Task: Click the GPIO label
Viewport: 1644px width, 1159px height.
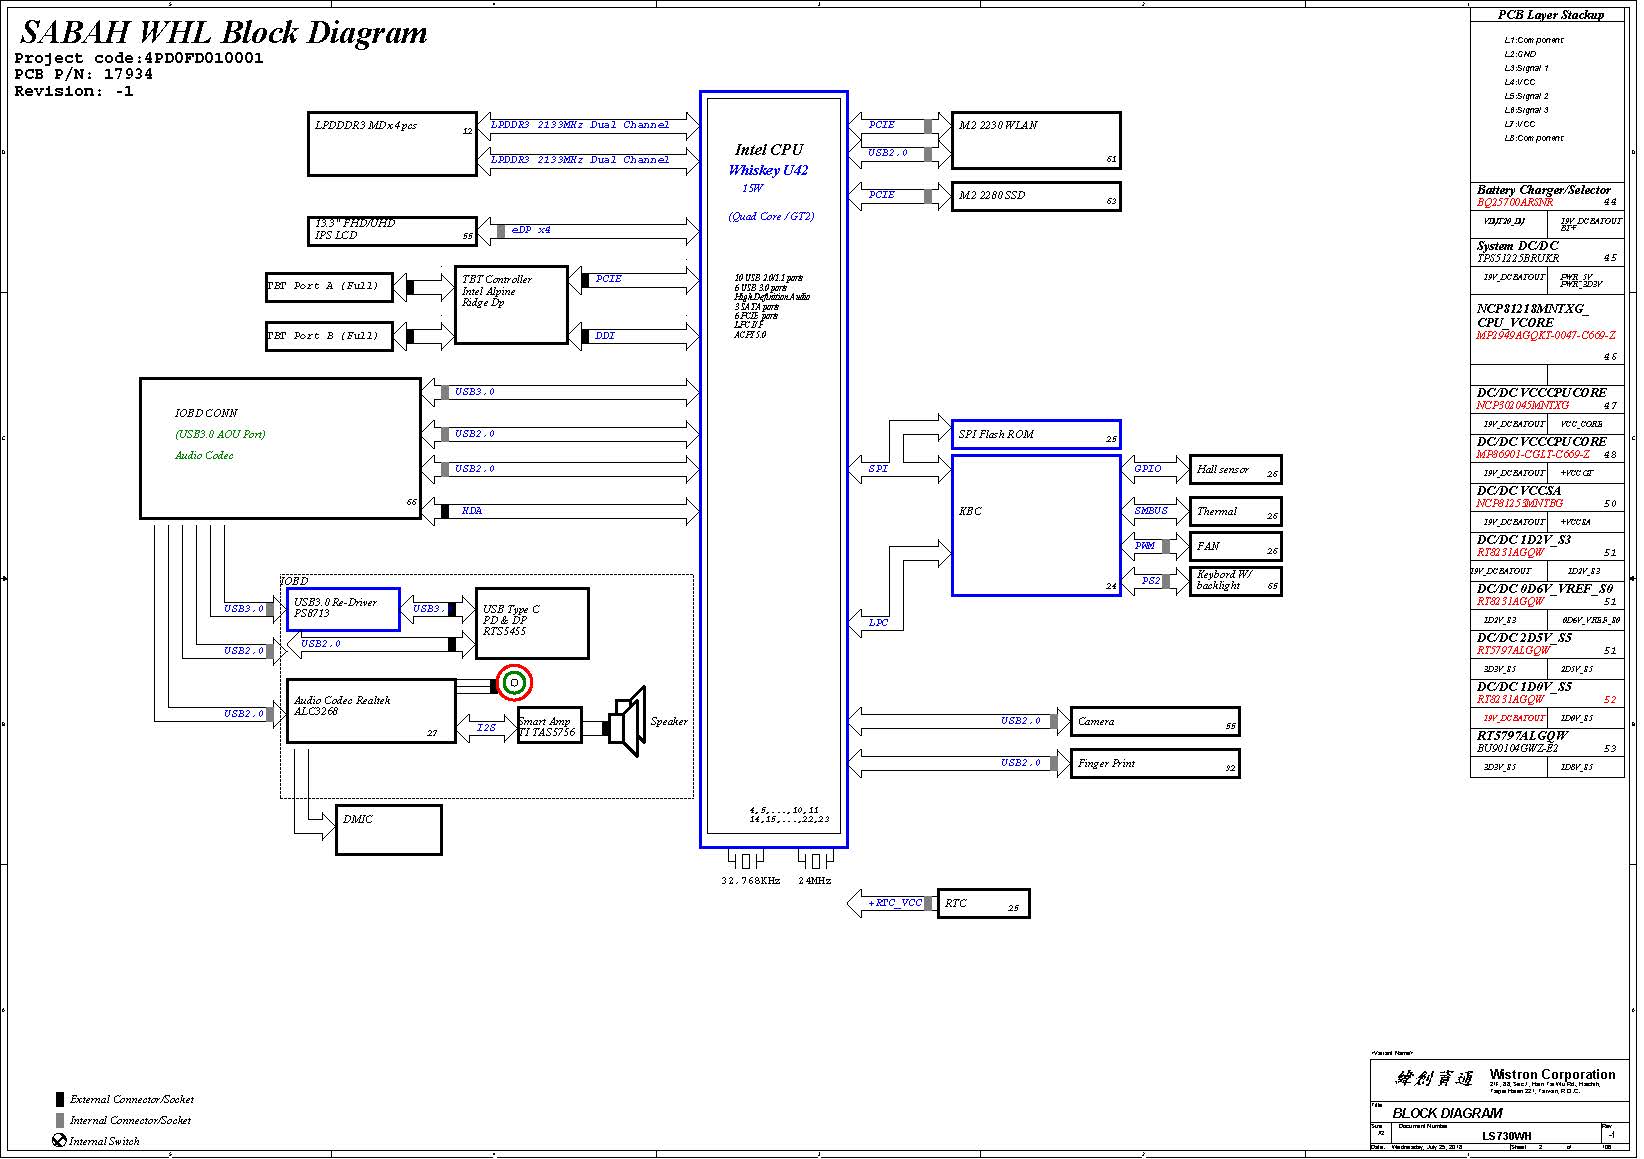Action: [x=1148, y=469]
